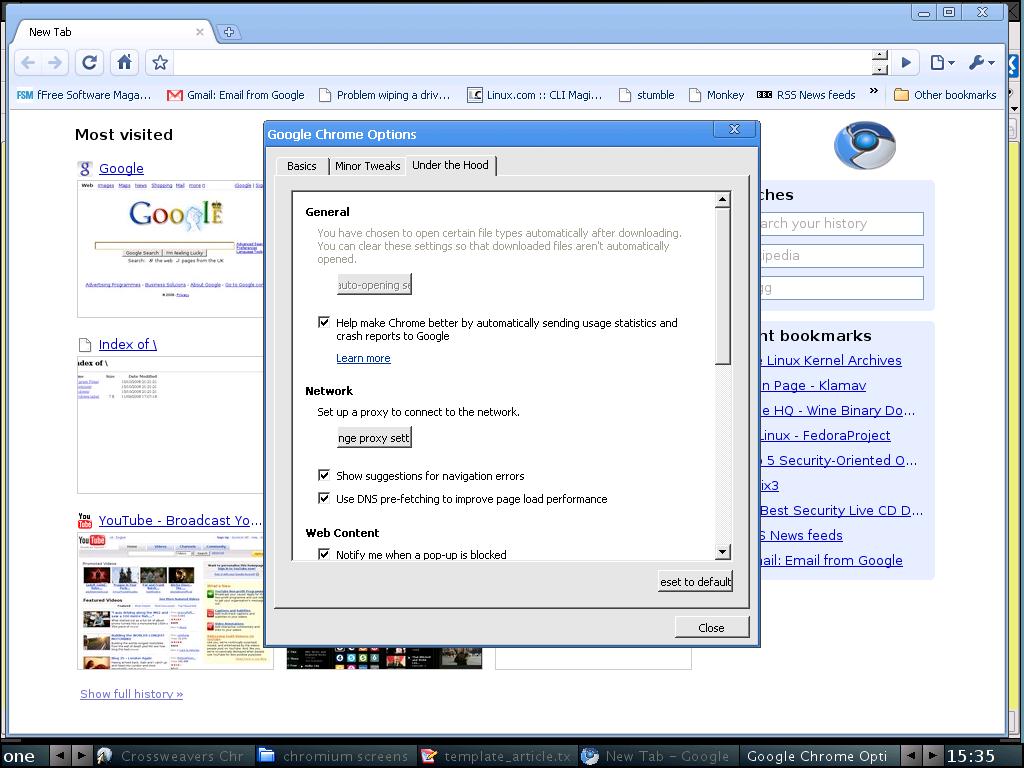Close the Google Chrome Options dialog with X
The height and width of the screenshot is (768, 1024).
(x=734, y=129)
